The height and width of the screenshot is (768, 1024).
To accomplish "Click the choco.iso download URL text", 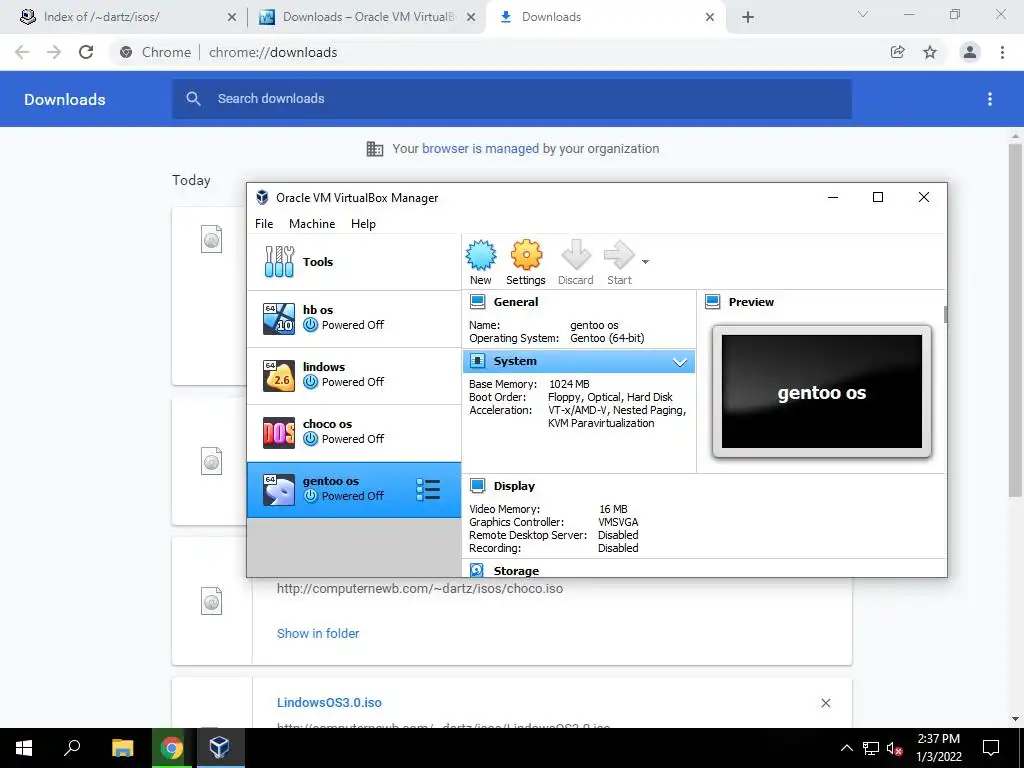I will pyautogui.click(x=420, y=588).
